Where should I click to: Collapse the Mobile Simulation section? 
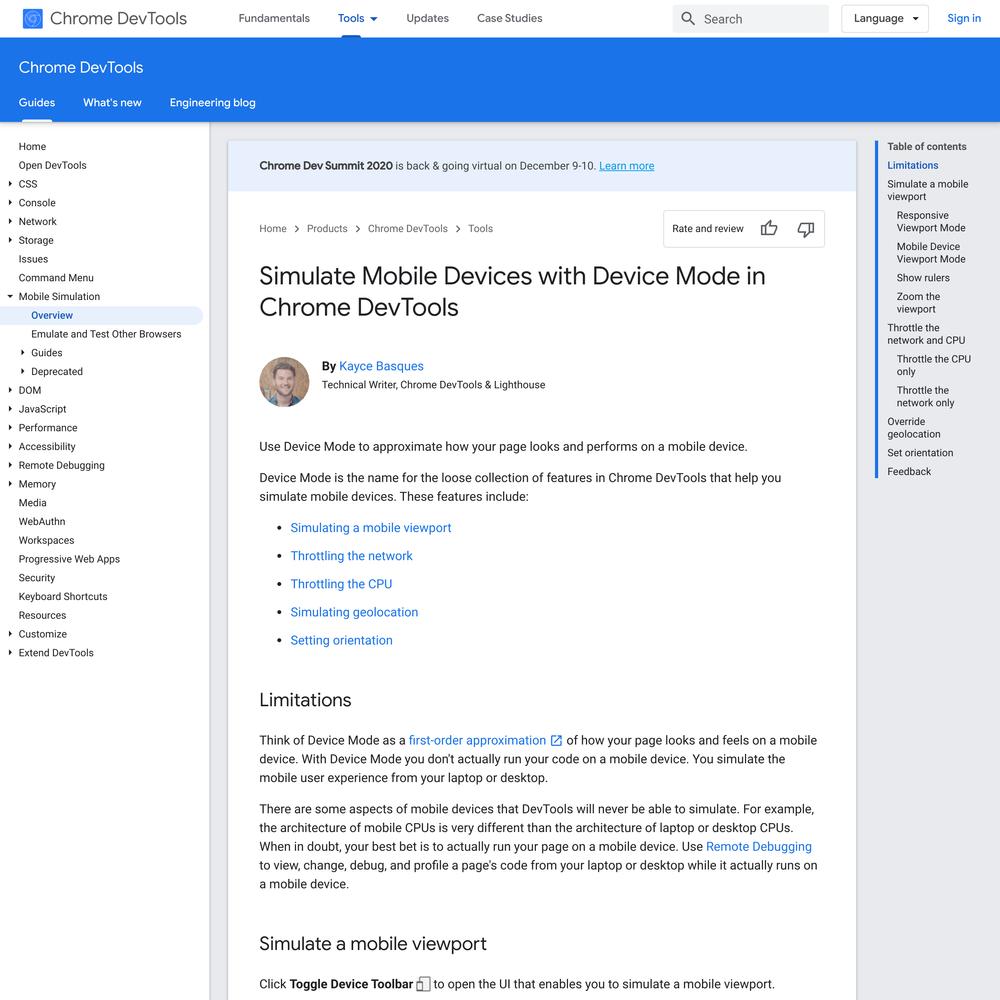10,297
